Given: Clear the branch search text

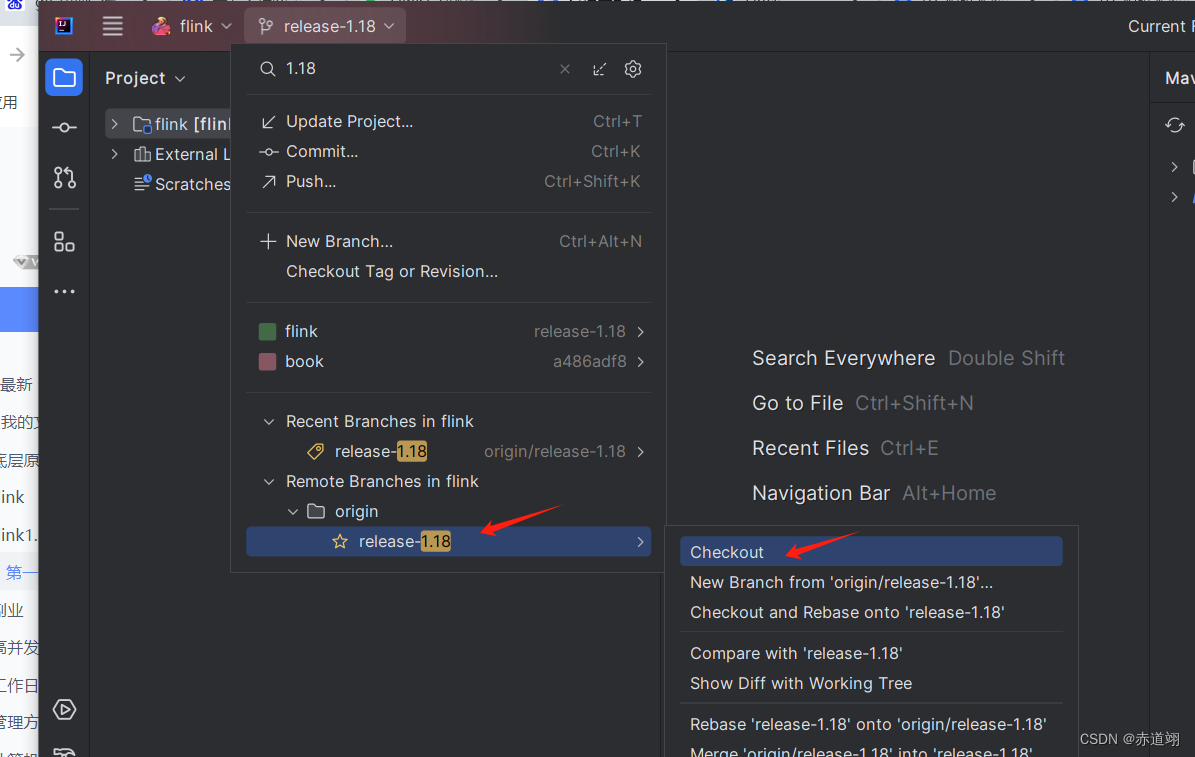Looking at the screenshot, I should pyautogui.click(x=565, y=69).
